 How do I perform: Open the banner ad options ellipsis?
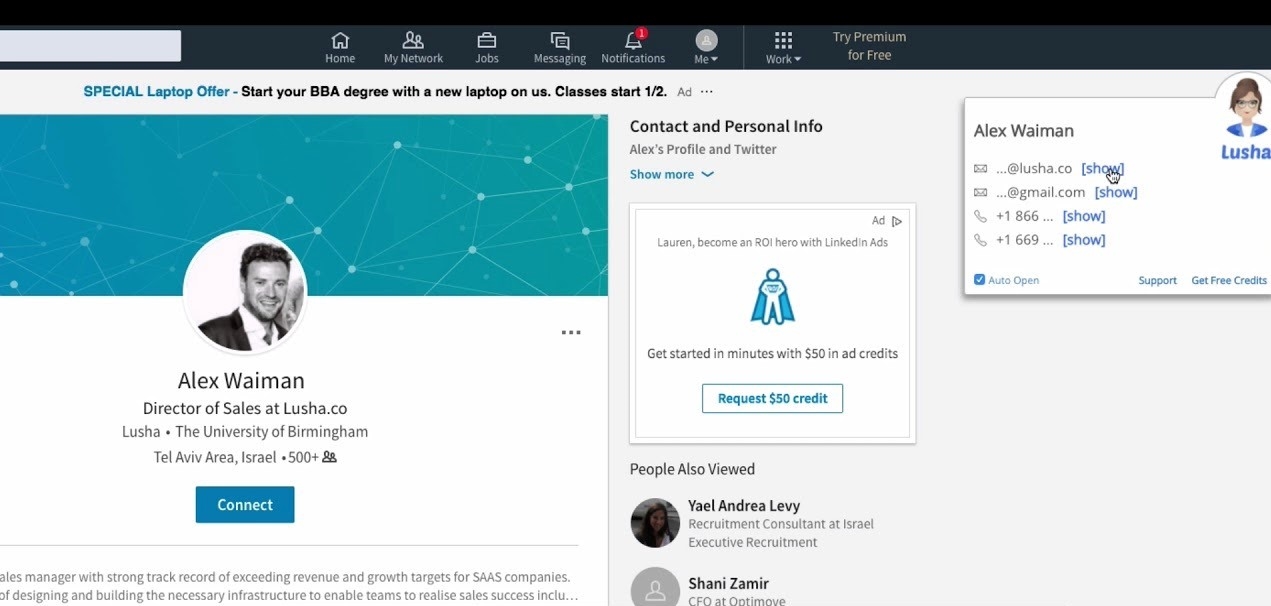pos(707,92)
